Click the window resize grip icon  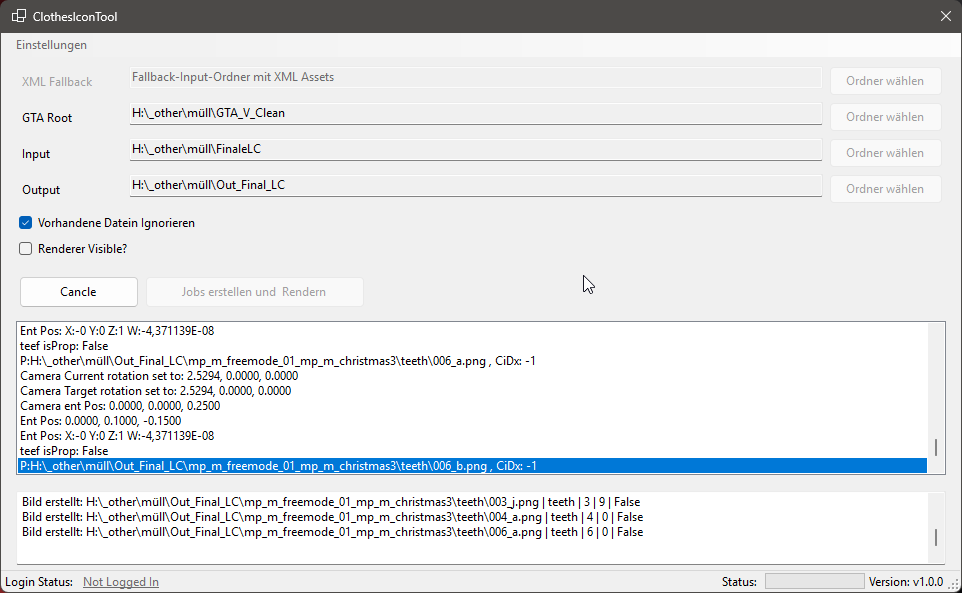click(x=954, y=585)
